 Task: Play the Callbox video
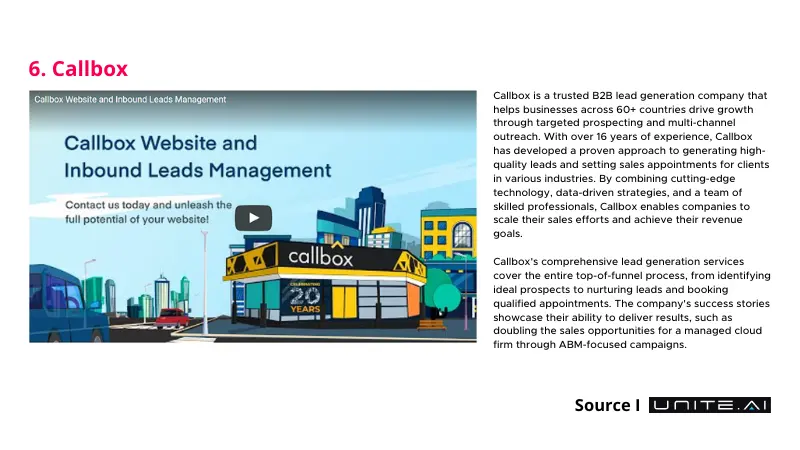click(253, 218)
